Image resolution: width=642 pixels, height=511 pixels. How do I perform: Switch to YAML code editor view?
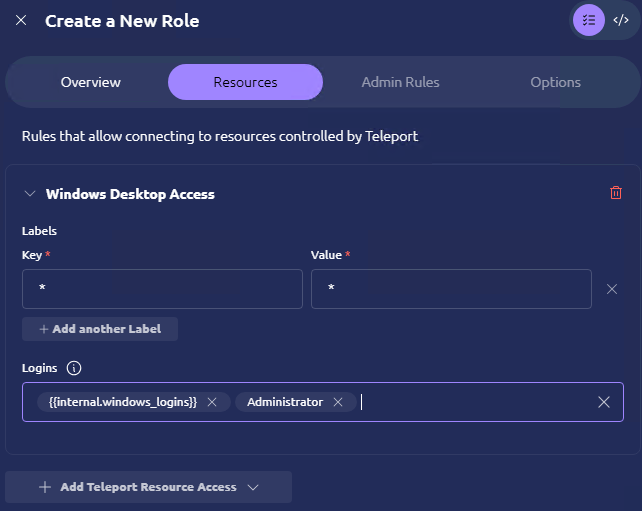coord(620,20)
